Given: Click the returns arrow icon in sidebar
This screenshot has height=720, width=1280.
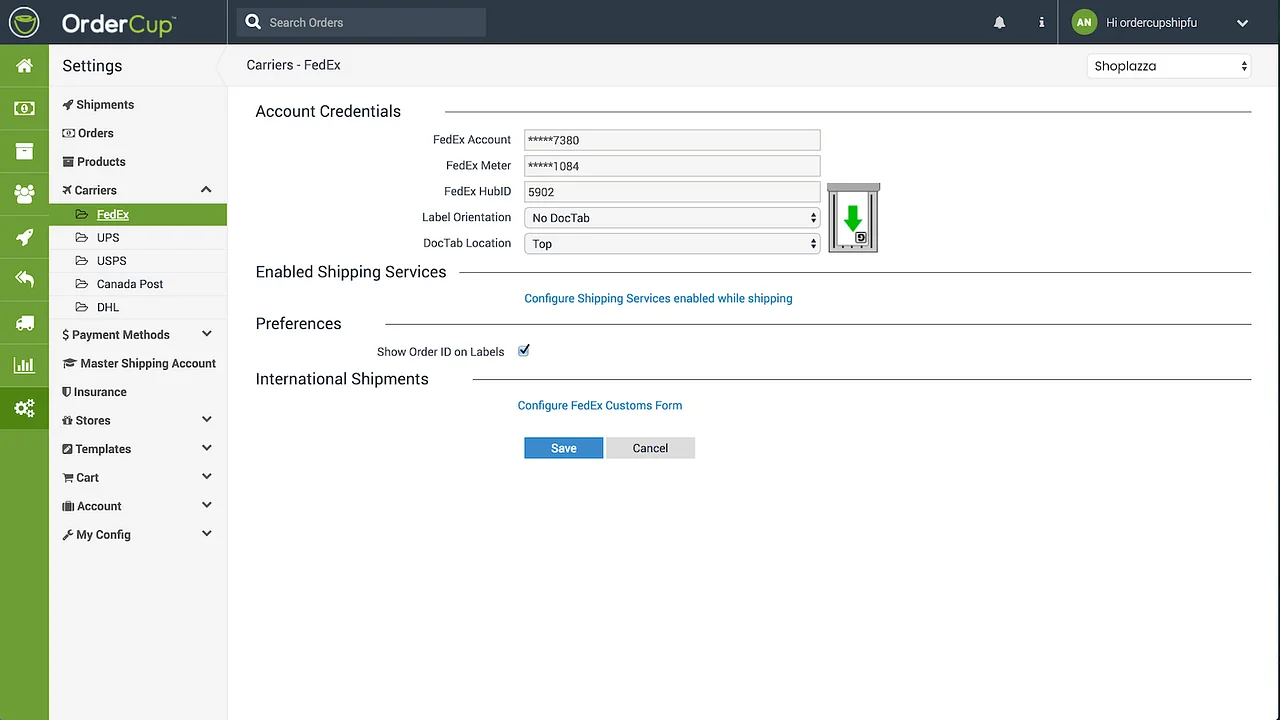Looking at the screenshot, I should click(24, 280).
